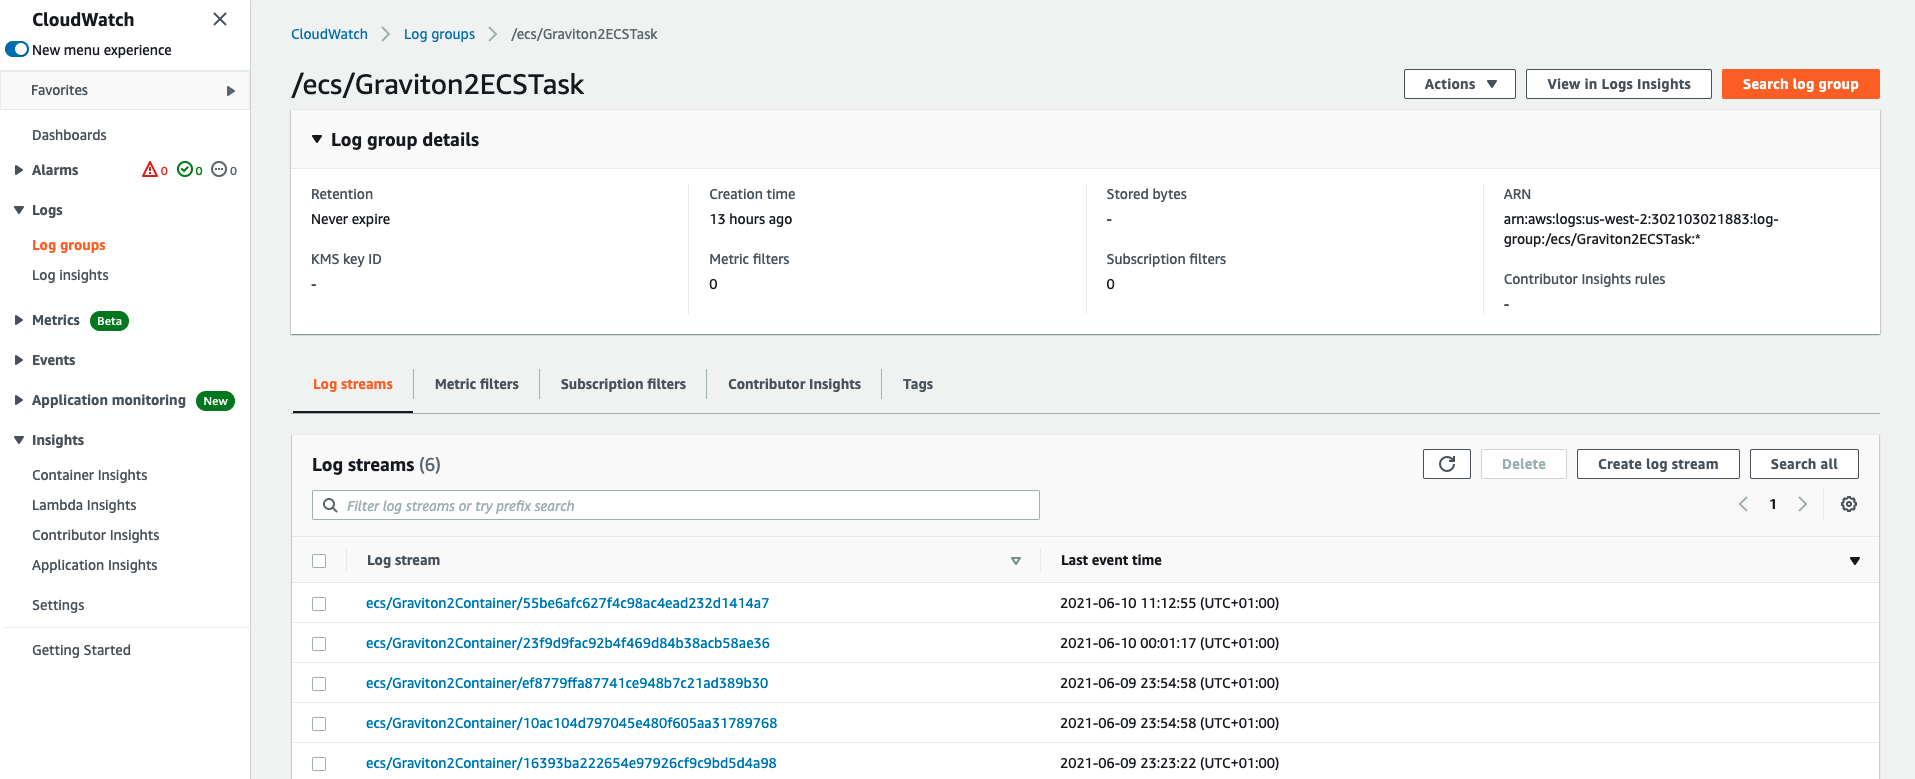Screen dimensions: 1915x779
Task: Switch to the Tags tab
Action: point(918,384)
